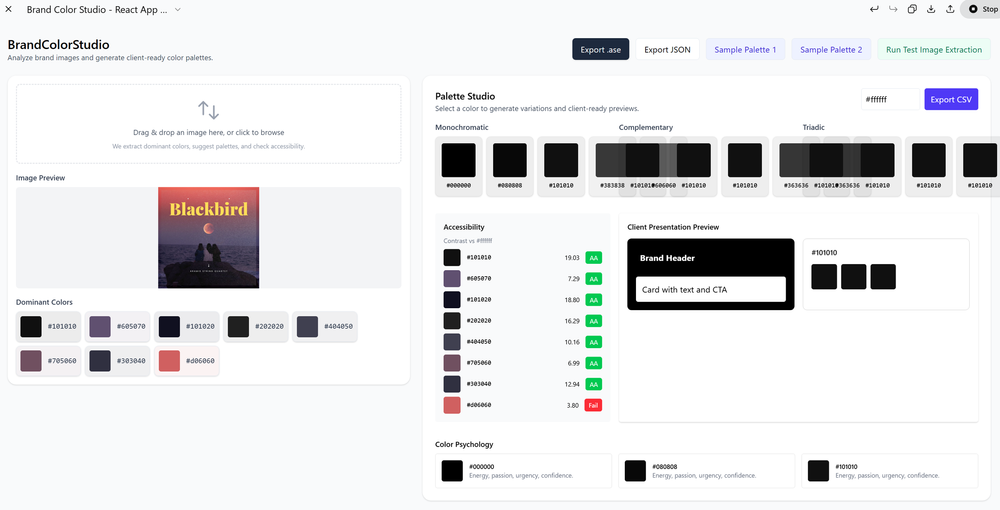Click the download icon in top bar
Screen dimensions: 1000x510
click(931, 9)
